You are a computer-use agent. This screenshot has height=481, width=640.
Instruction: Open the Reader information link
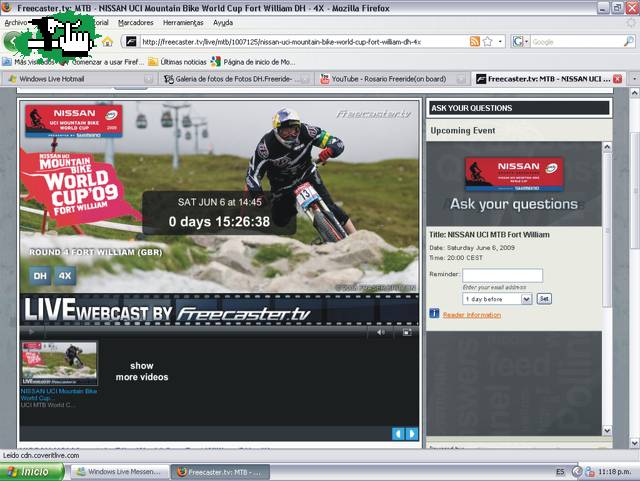pyautogui.click(x=471, y=315)
